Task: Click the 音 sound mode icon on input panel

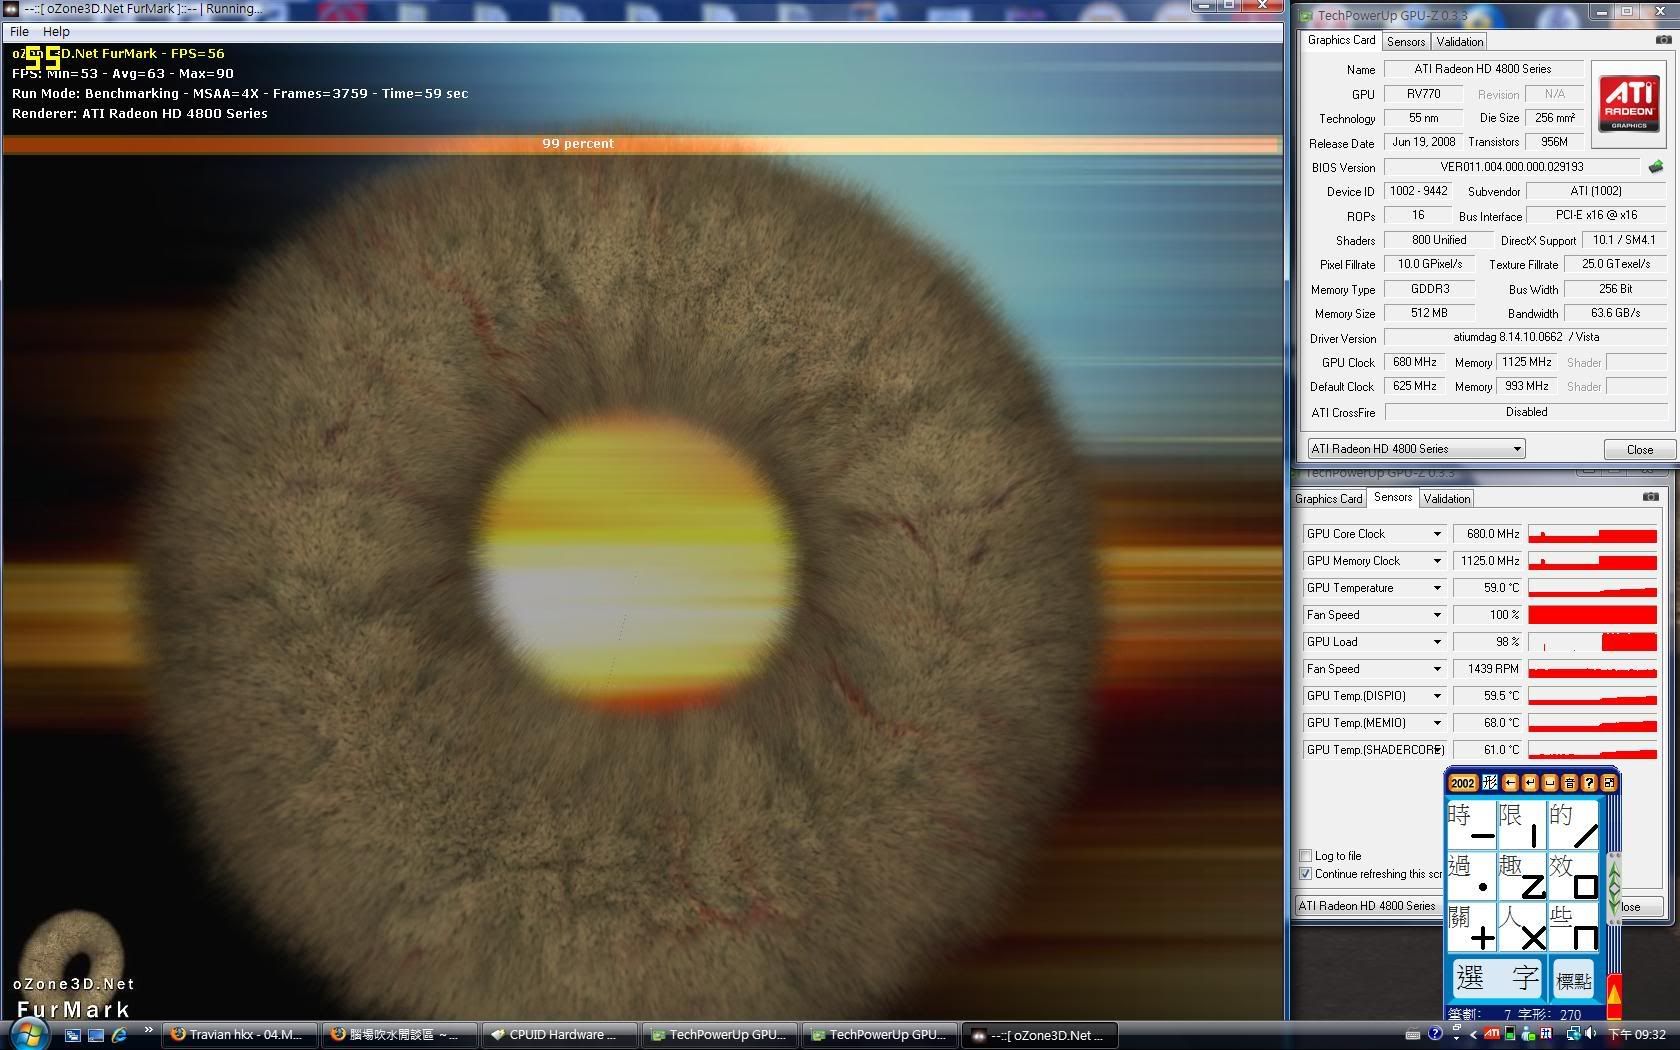Action: (1569, 783)
